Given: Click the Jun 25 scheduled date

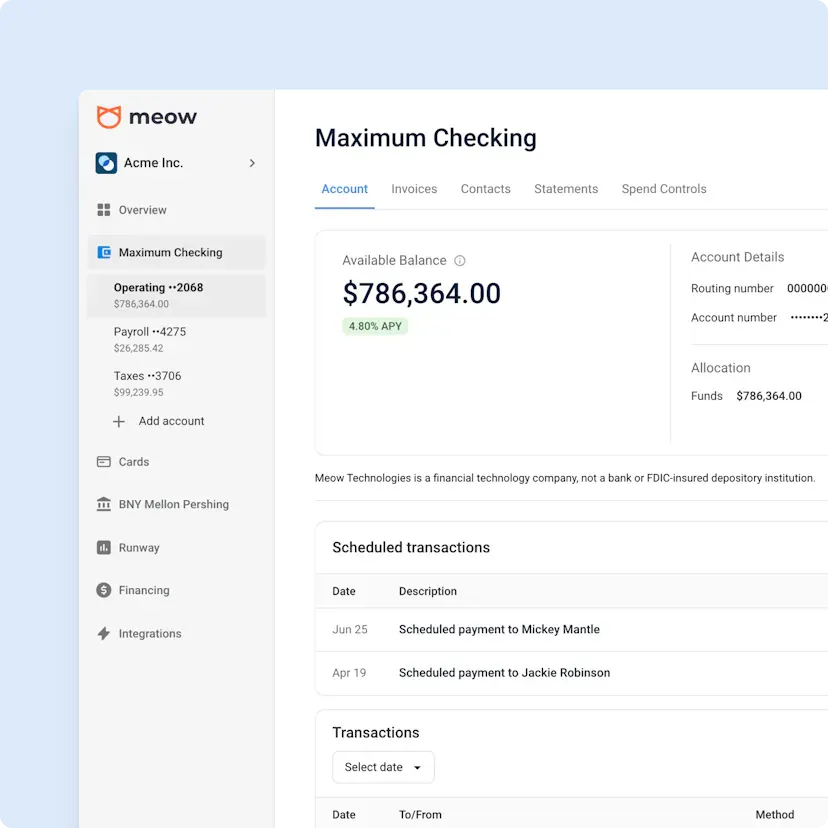Looking at the screenshot, I should 350,629.
